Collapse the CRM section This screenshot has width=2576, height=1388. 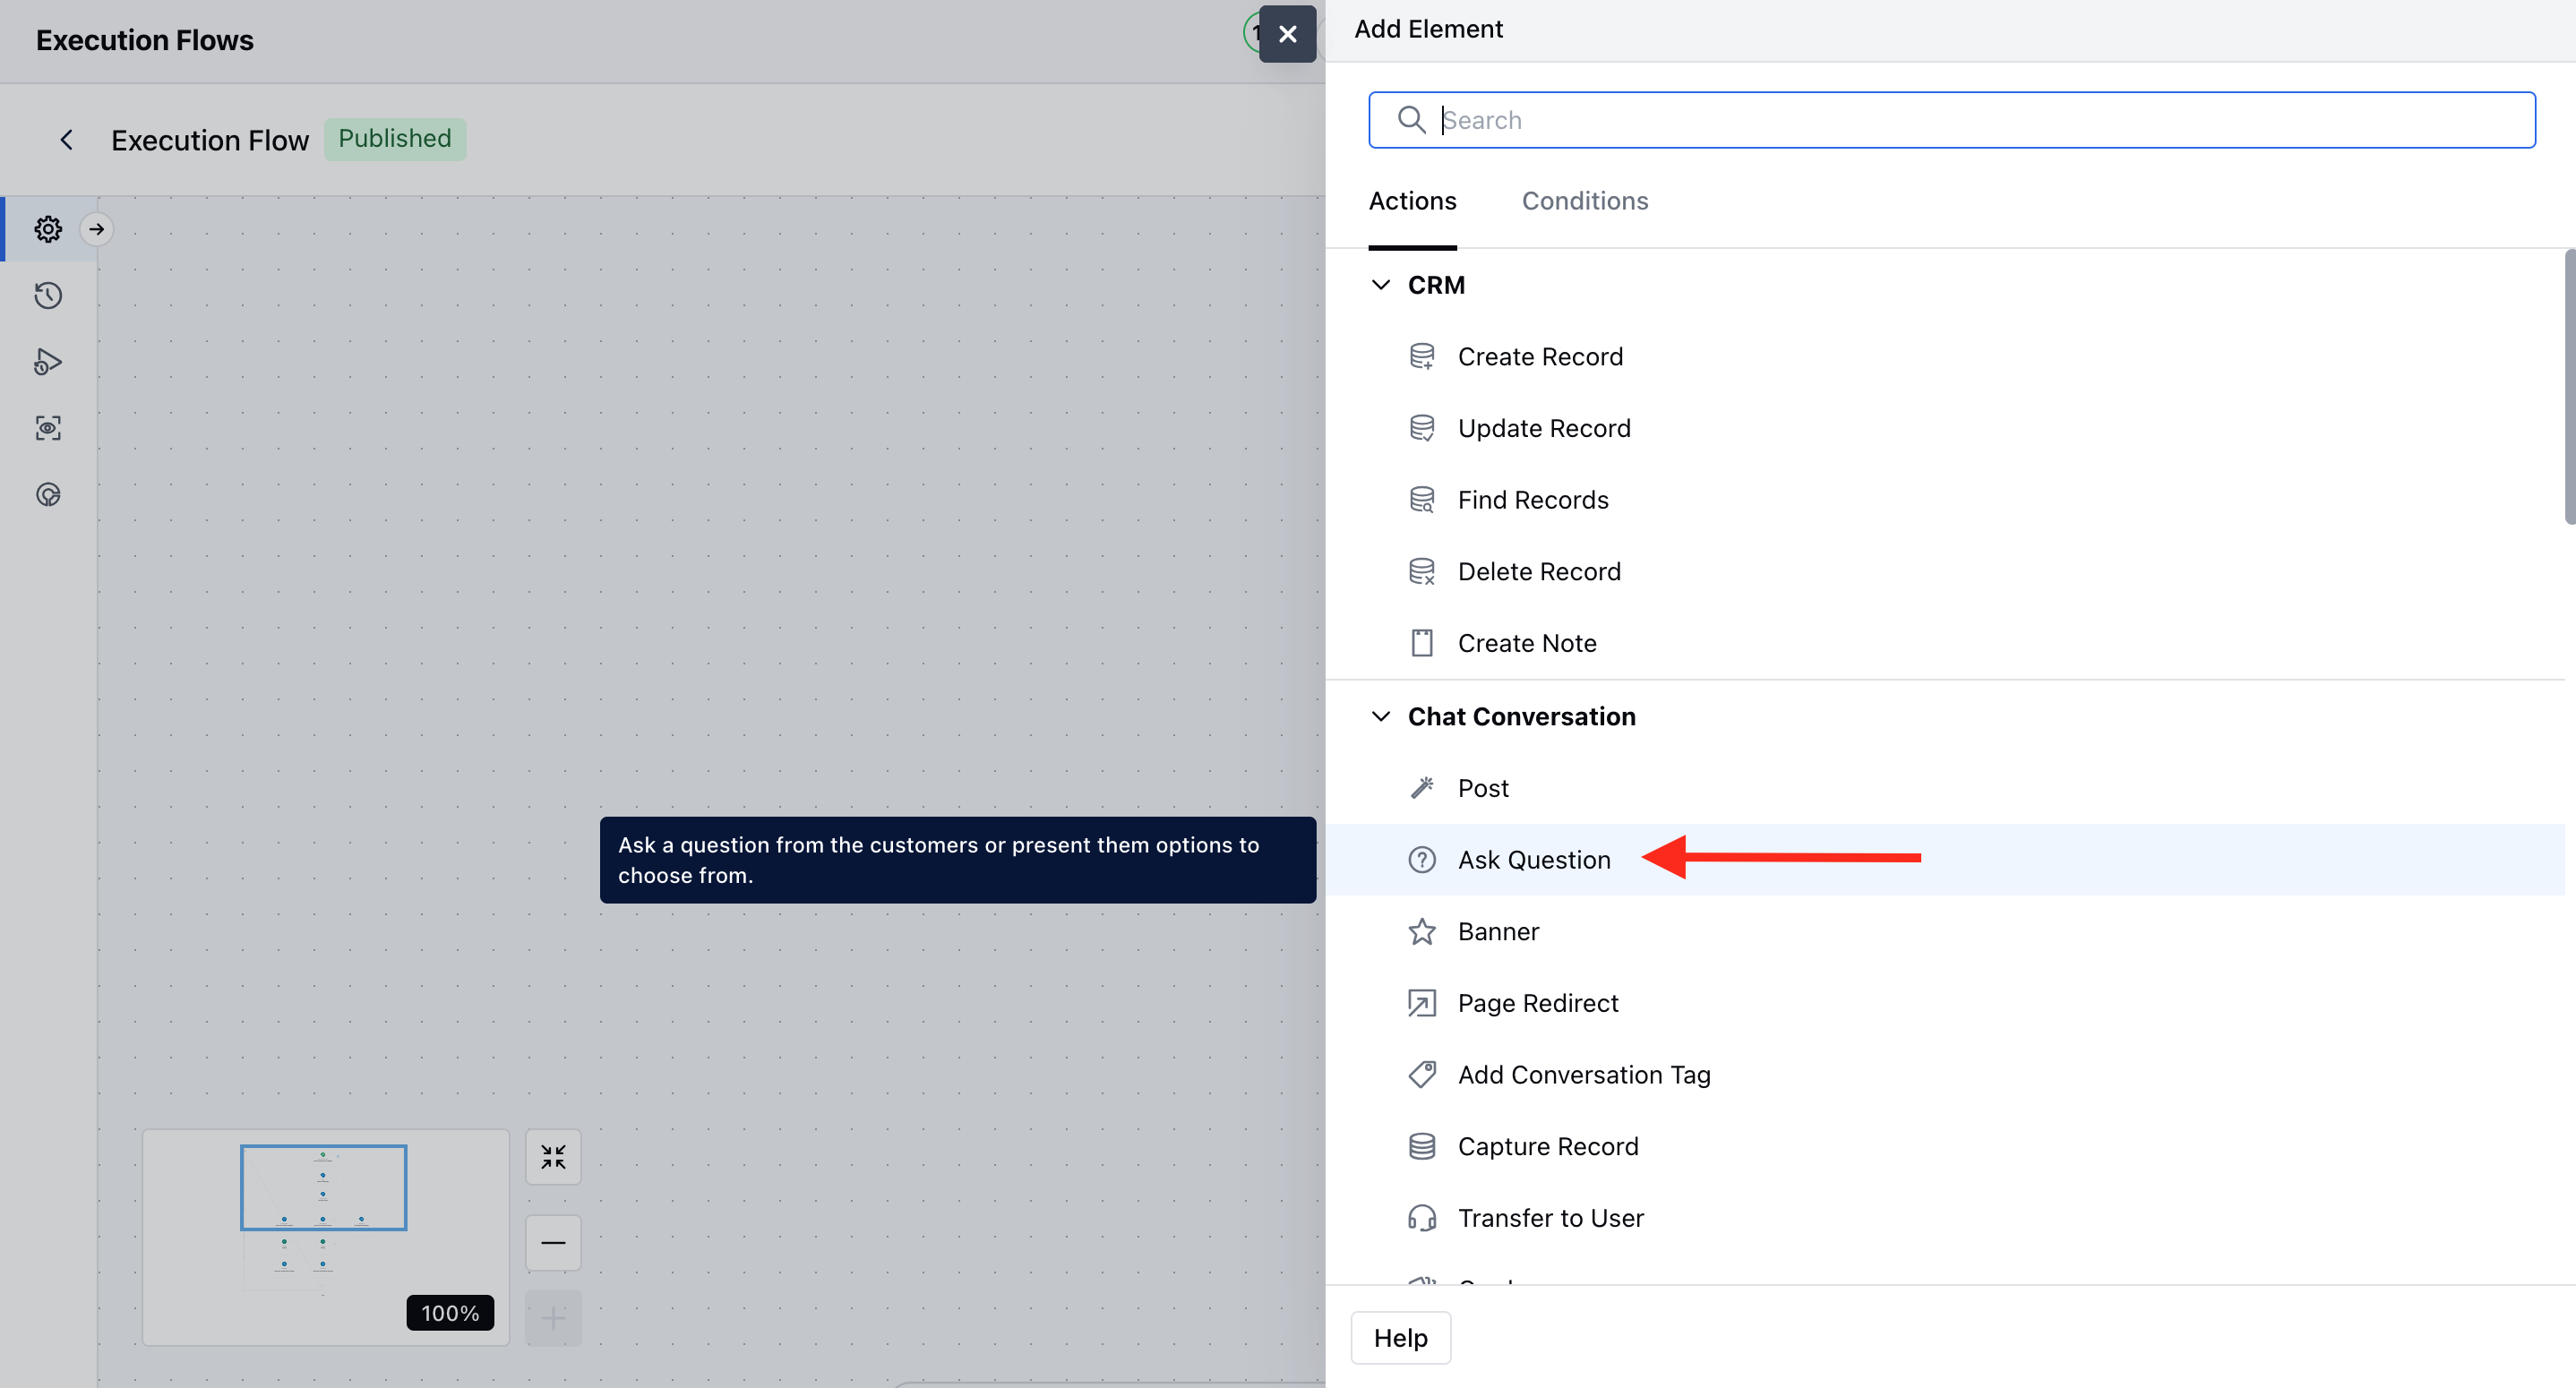1381,285
